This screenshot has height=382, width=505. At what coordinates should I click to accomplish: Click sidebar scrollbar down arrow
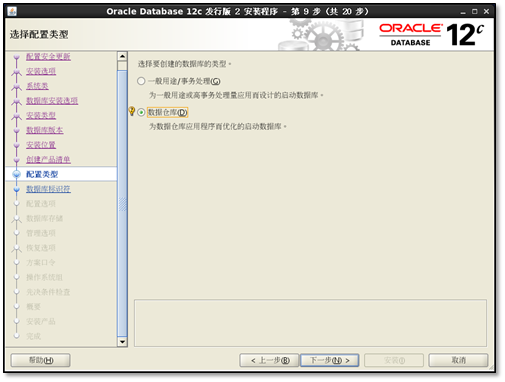click(122, 342)
